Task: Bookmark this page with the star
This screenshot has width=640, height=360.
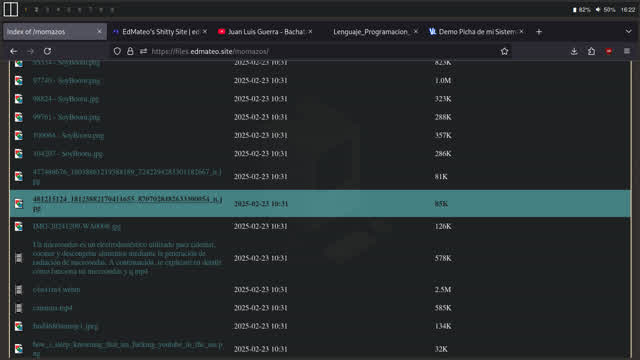Action: coord(504,51)
